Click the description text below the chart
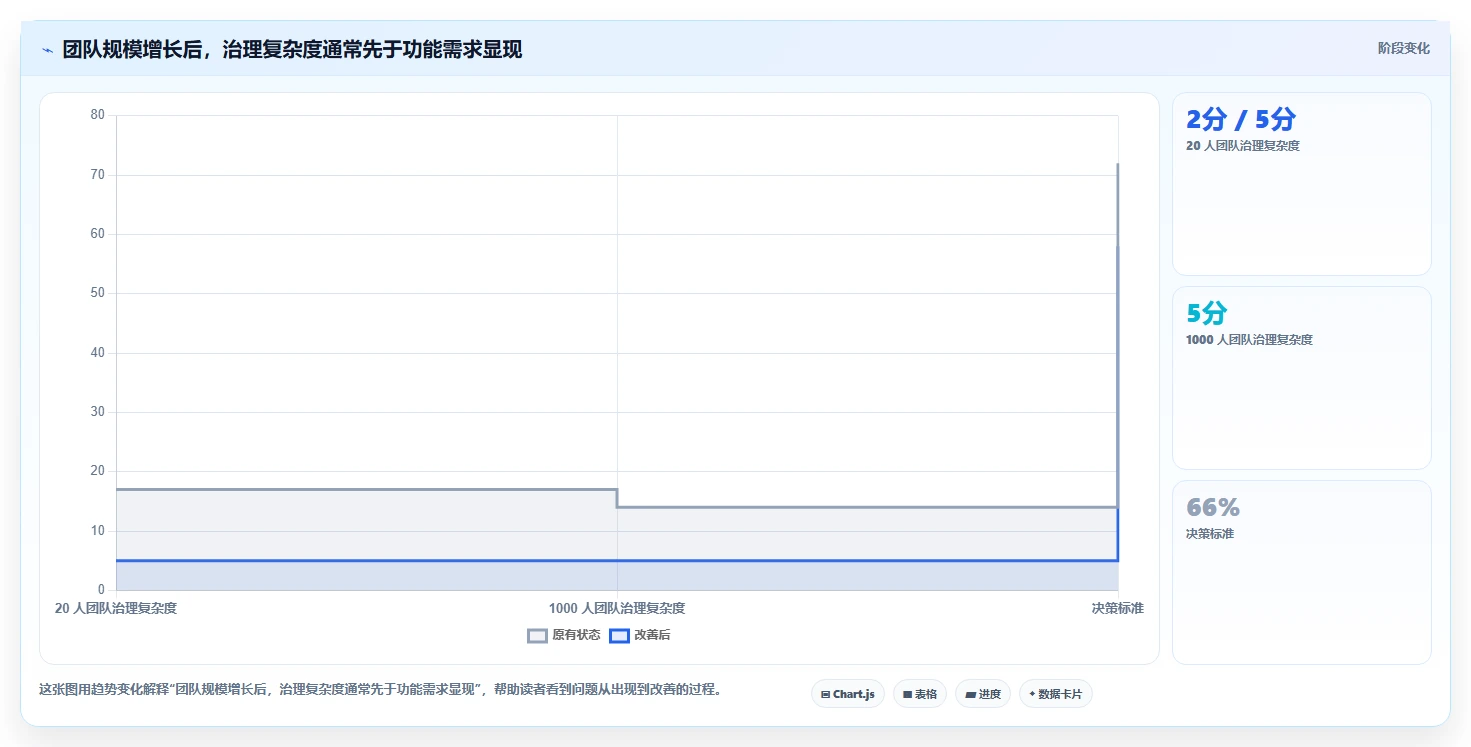Viewport: 1471px width, 747px height. click(x=380, y=690)
